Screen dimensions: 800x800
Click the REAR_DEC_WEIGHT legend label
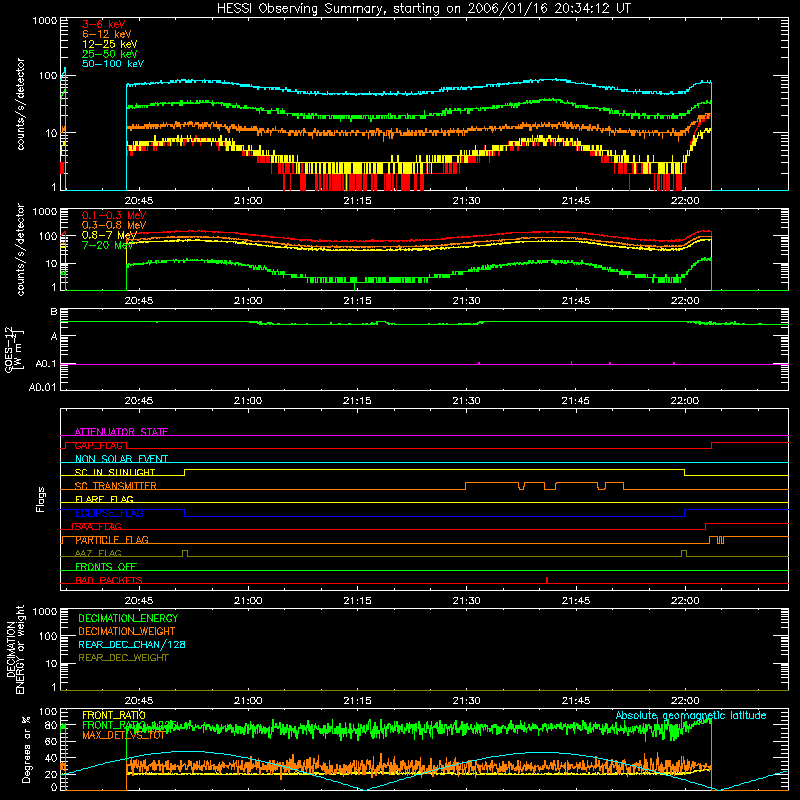click(x=123, y=658)
